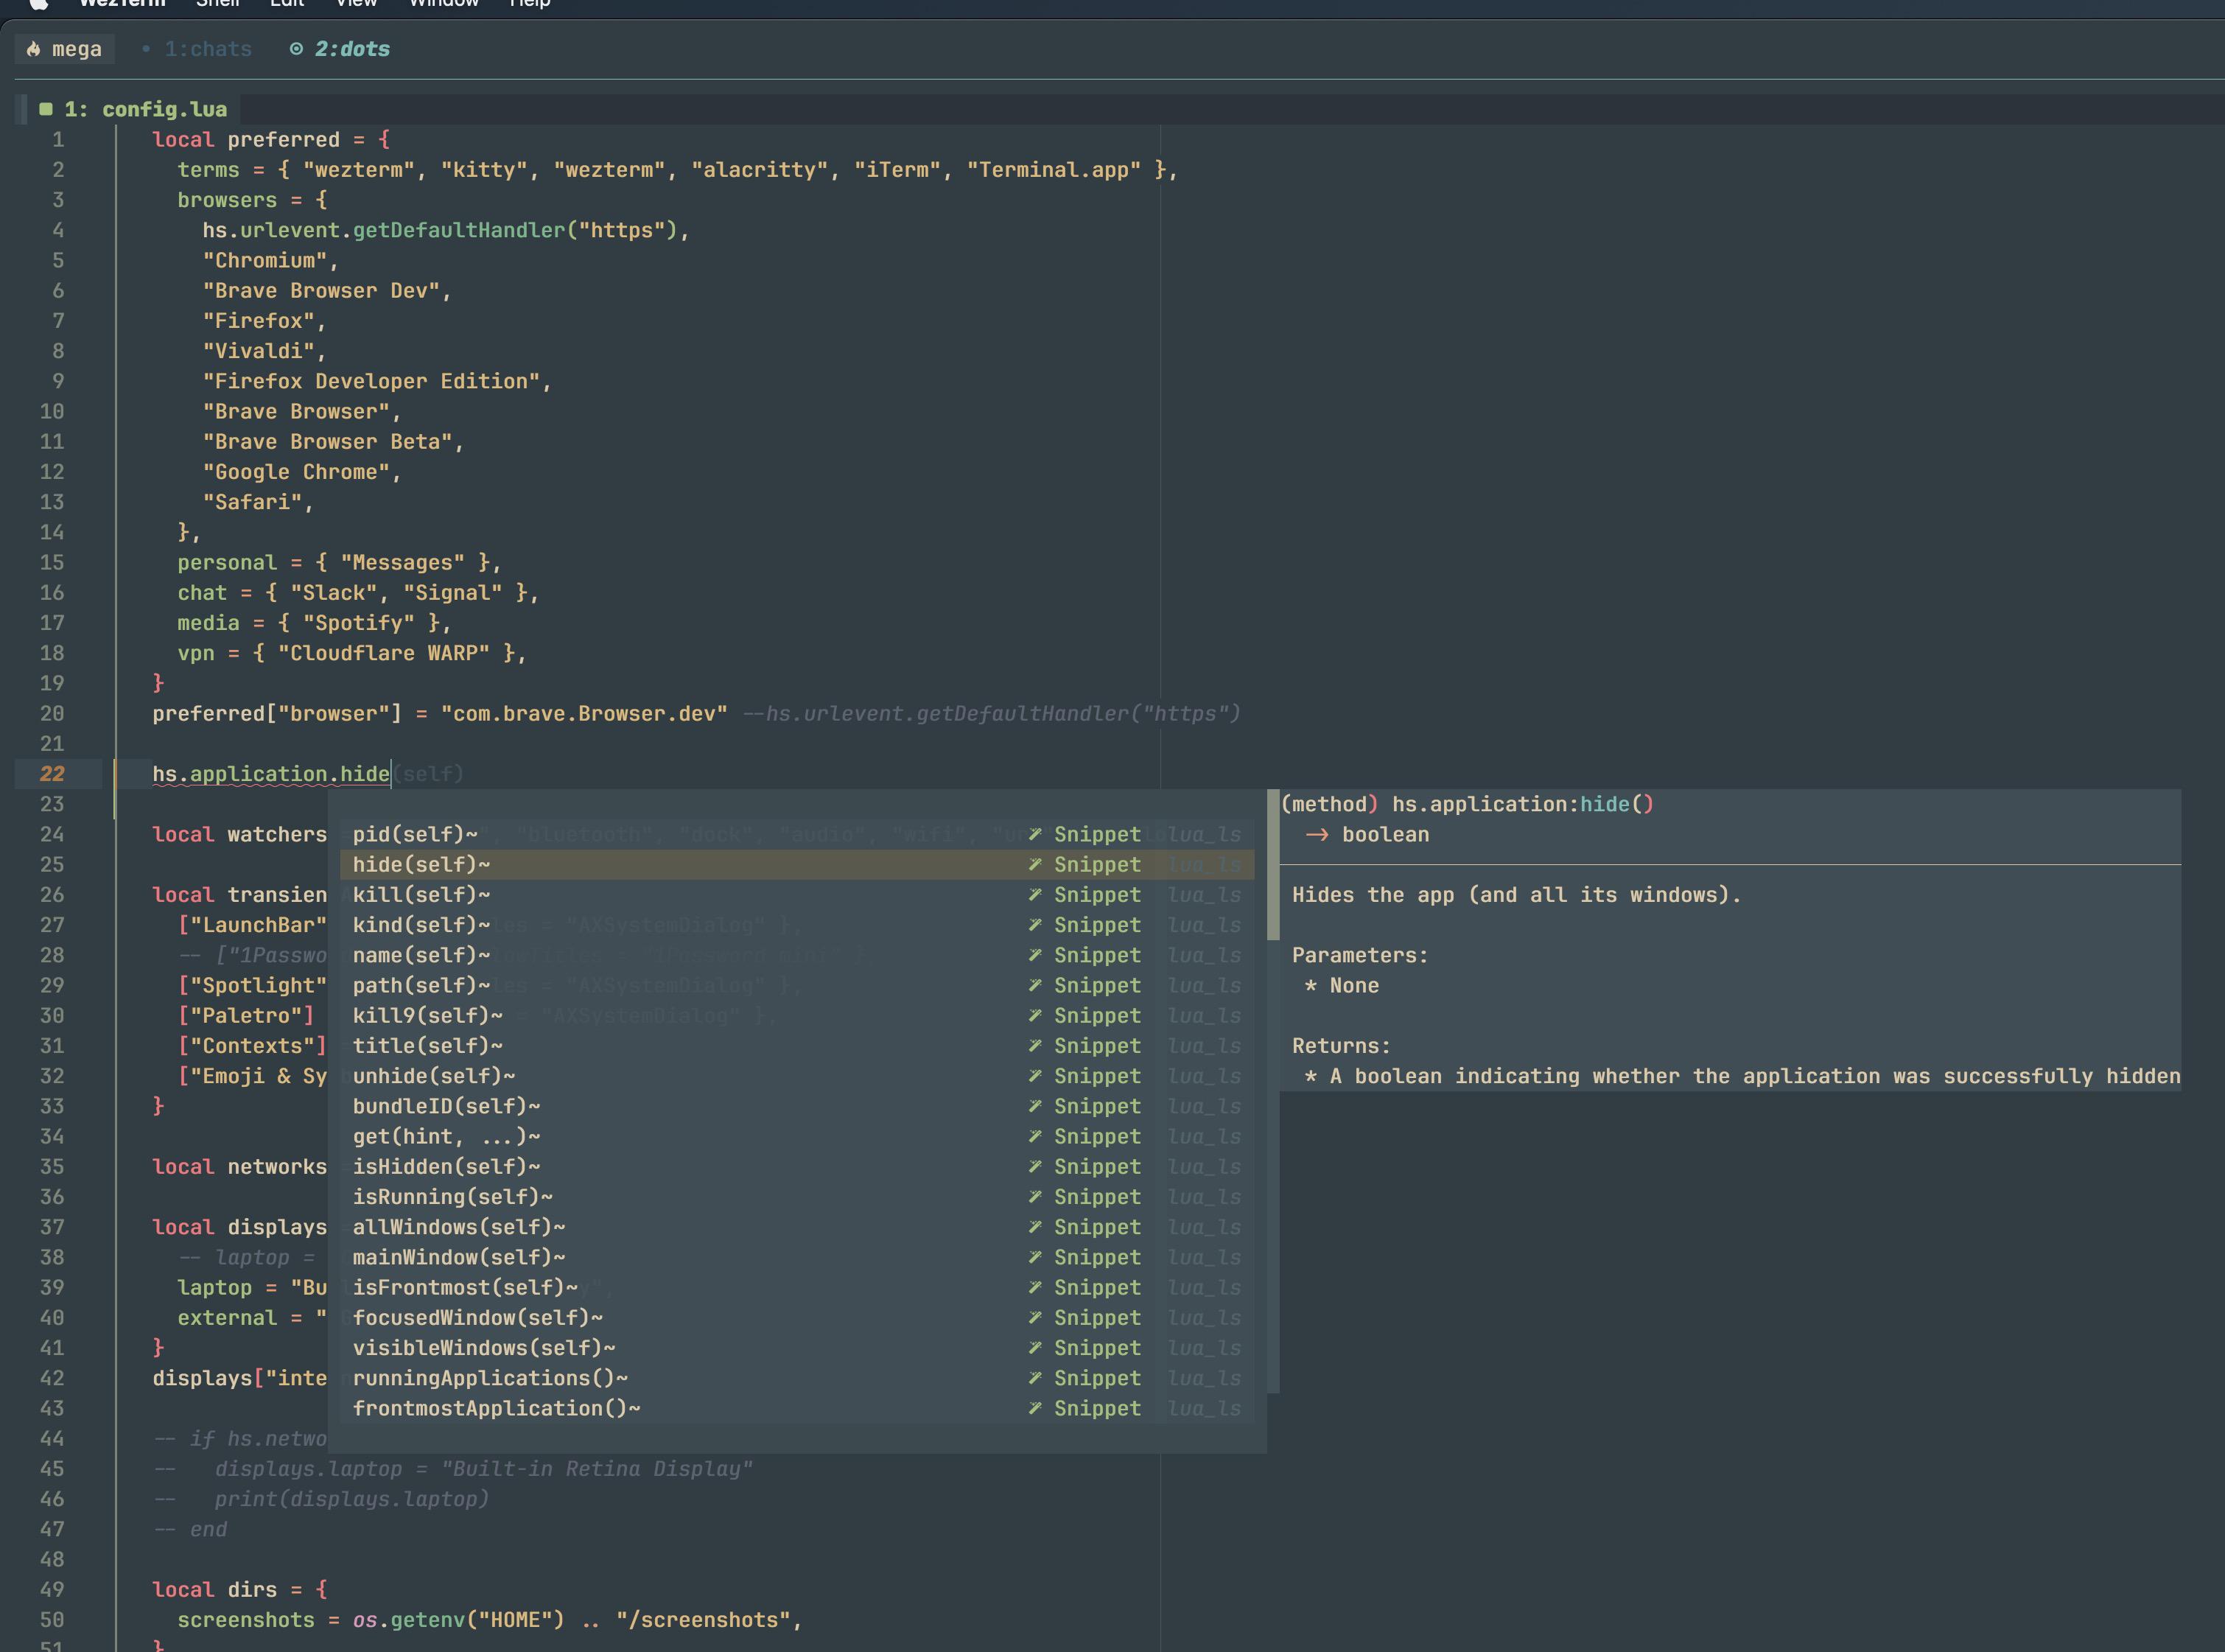Click the snippet icon on the kind(self) row
Image resolution: width=2225 pixels, height=1652 pixels.
coord(1036,925)
